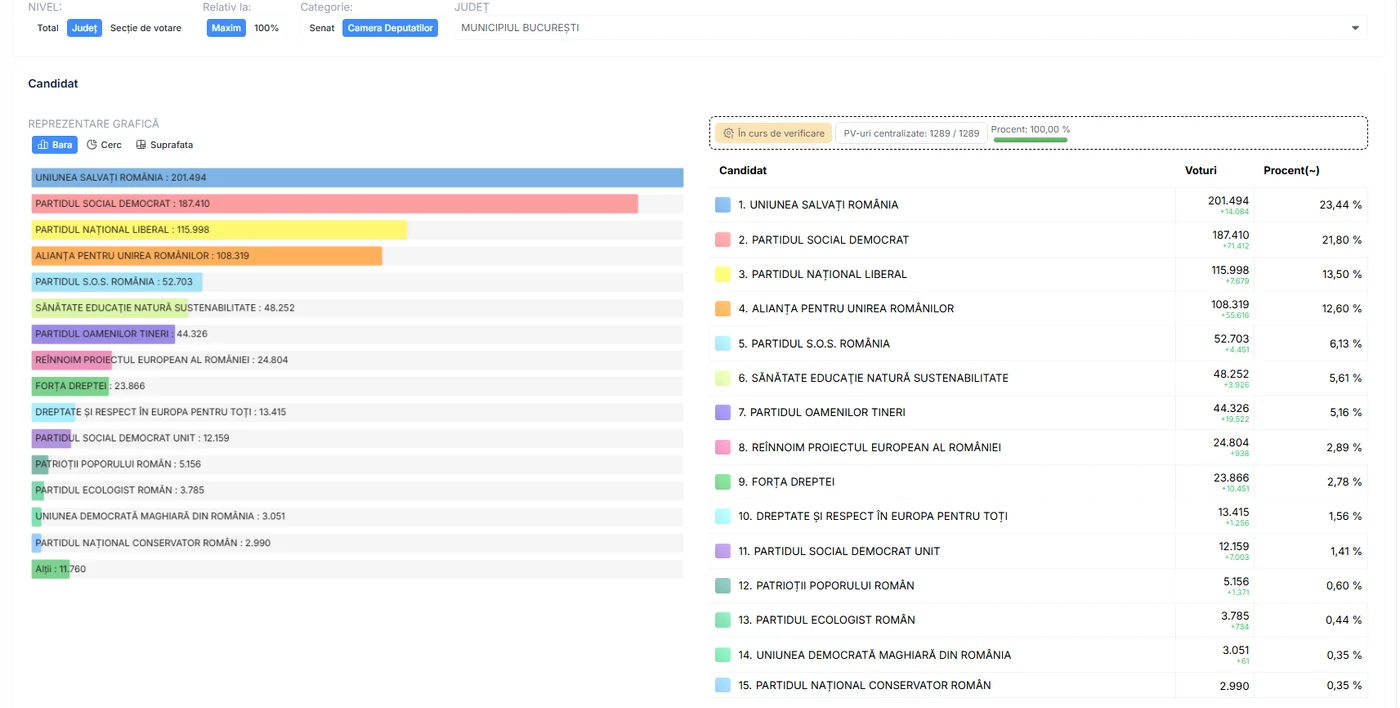Click Partidul S.O.S. România swatch in table
Viewport: 1400px width, 708px height.
(723, 343)
